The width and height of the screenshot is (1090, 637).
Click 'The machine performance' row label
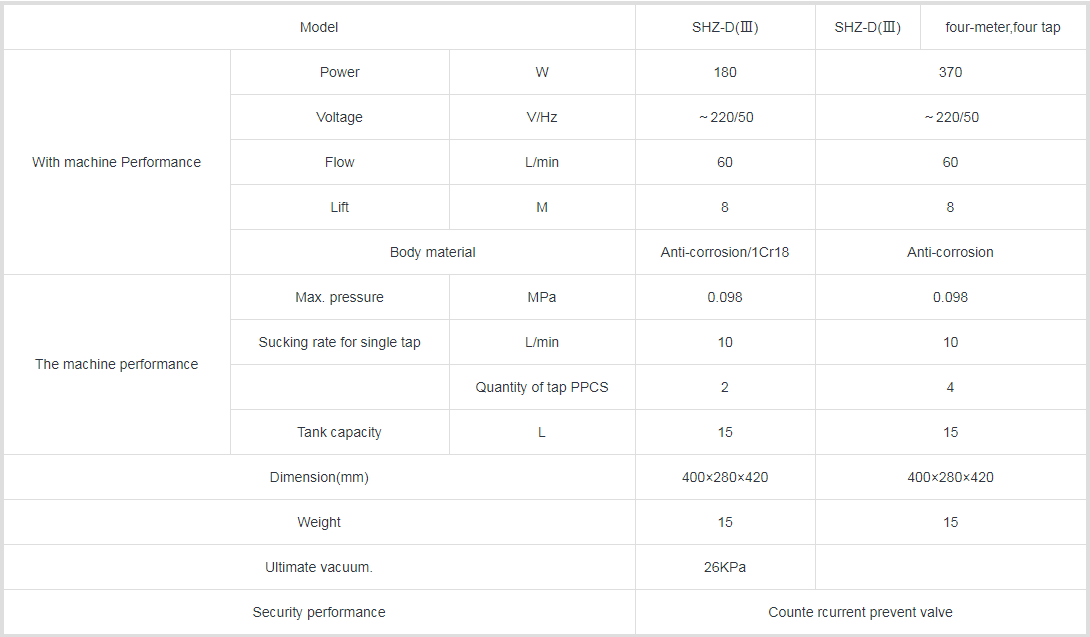tap(117, 364)
